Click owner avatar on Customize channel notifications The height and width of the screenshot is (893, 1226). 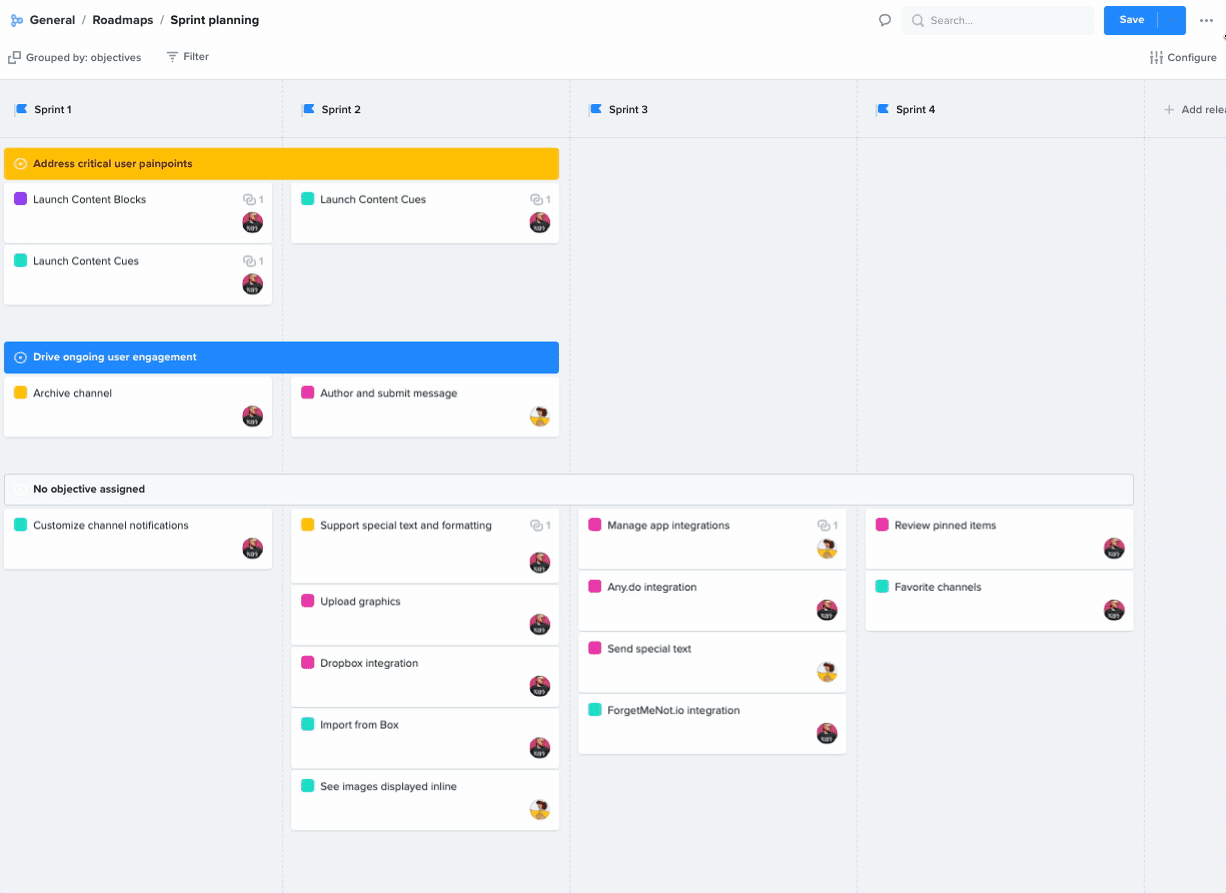click(253, 548)
